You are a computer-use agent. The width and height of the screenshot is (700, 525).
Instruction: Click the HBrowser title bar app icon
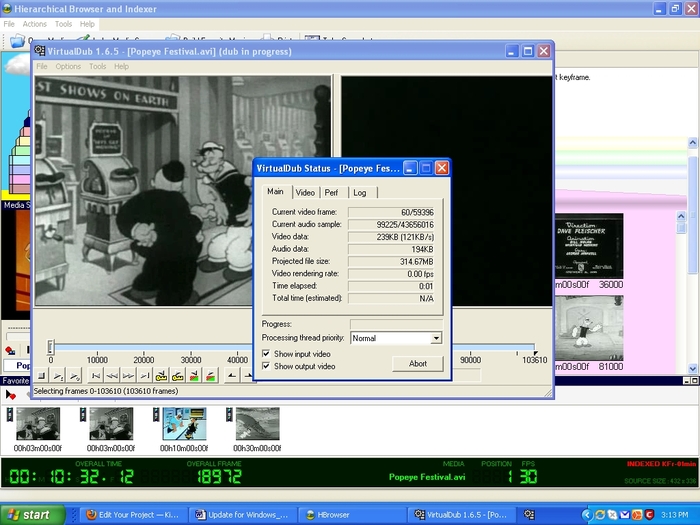point(7,8)
